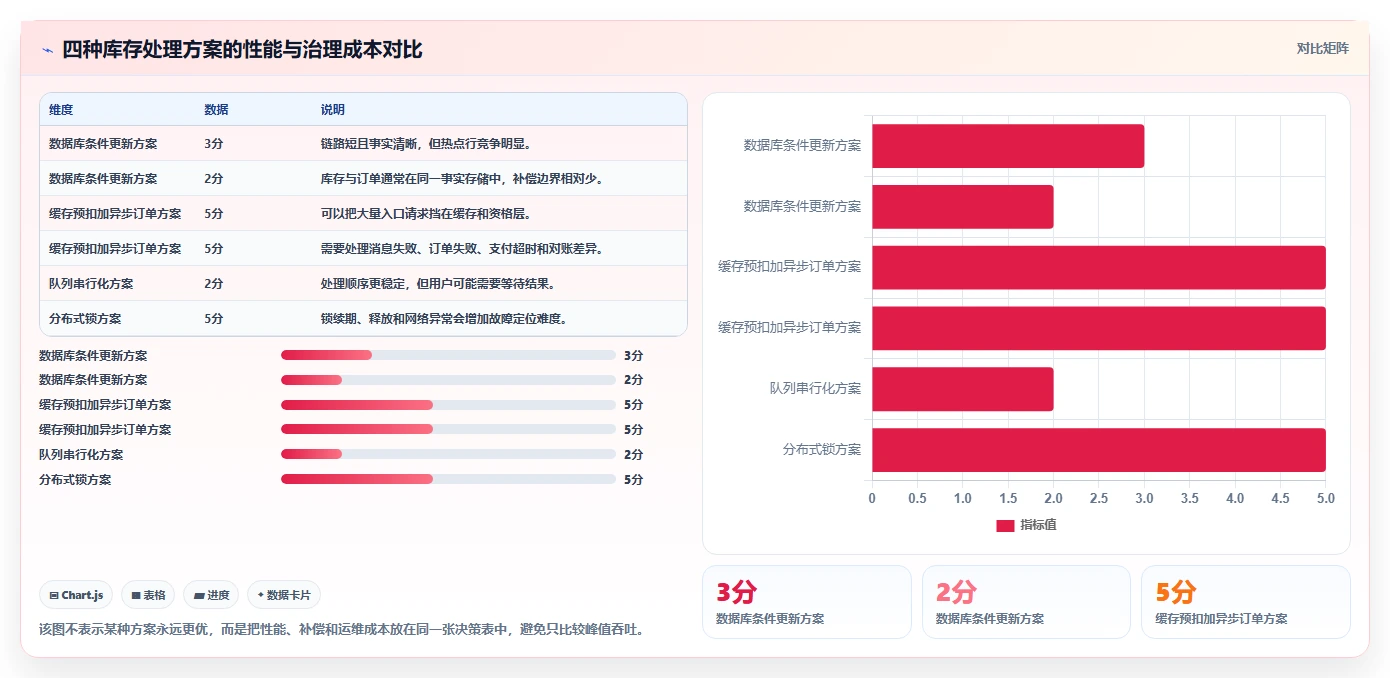Click the 数据库条件更新方案 progress bar showing 3分

(448, 355)
